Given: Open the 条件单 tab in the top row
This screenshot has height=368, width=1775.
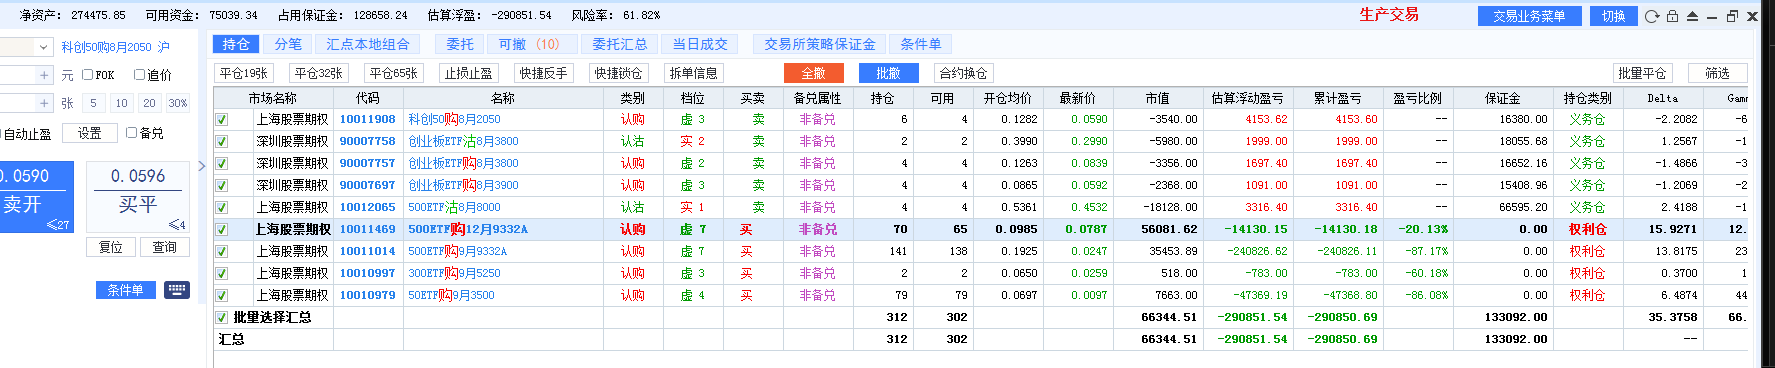Looking at the screenshot, I should [x=920, y=44].
